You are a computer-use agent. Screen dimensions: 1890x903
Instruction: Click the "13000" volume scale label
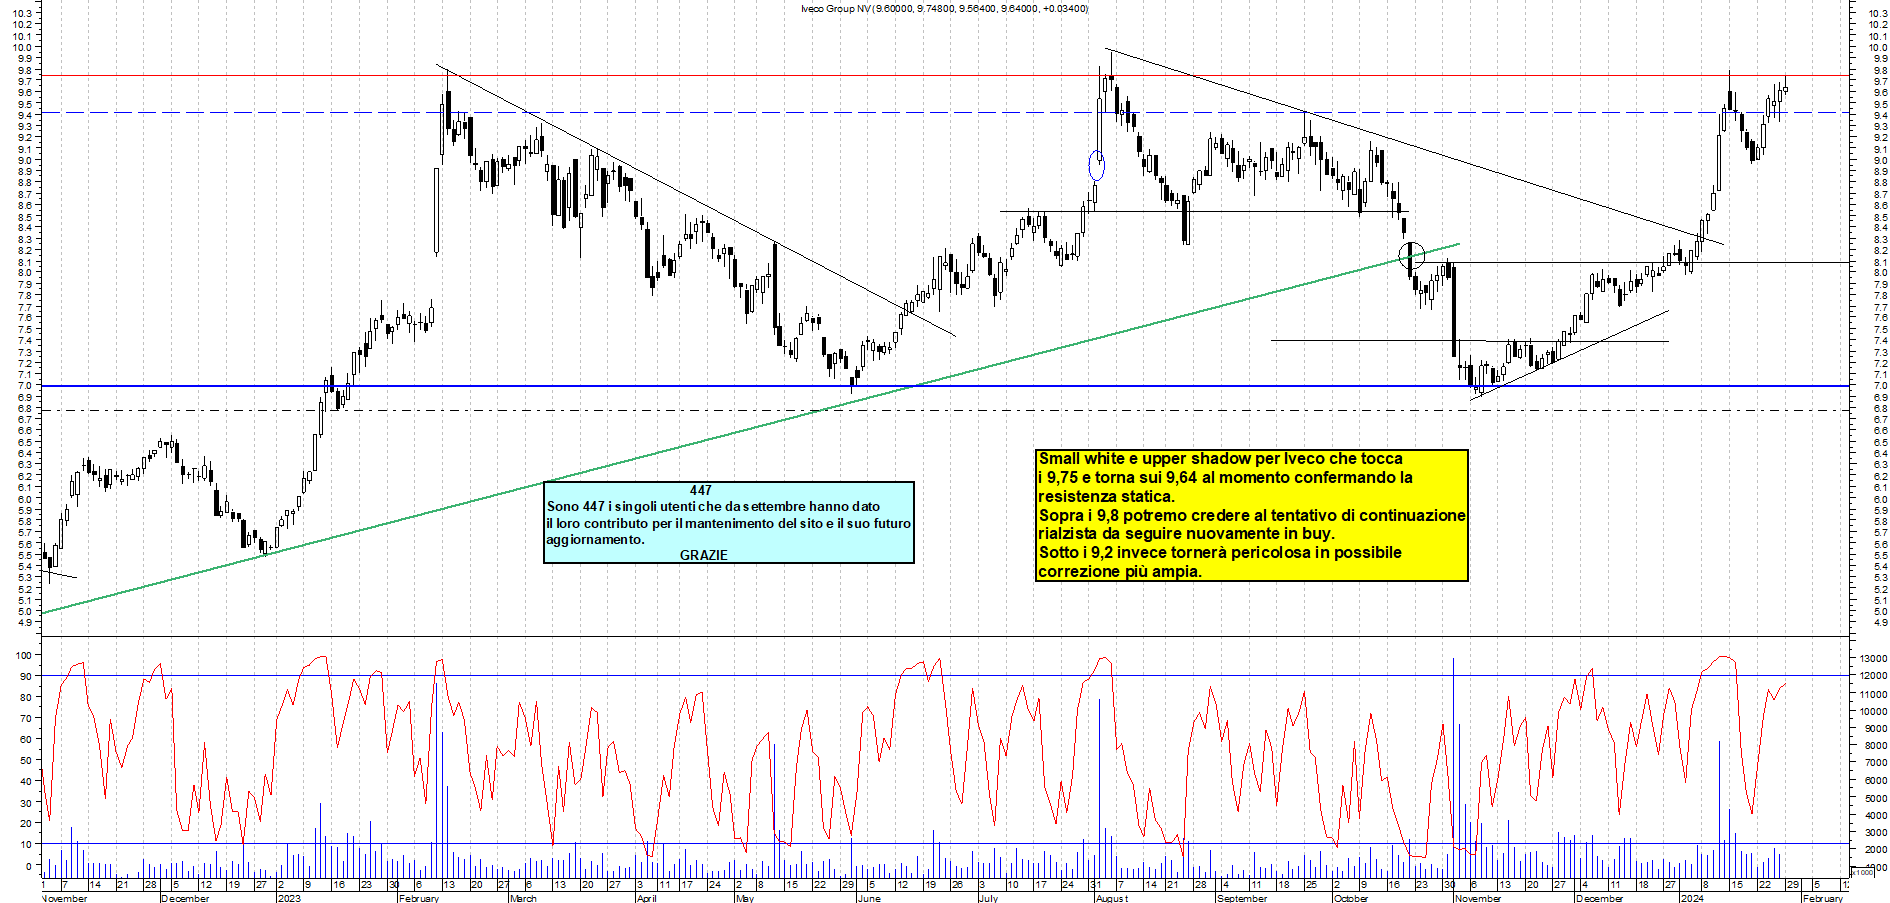[1872, 658]
